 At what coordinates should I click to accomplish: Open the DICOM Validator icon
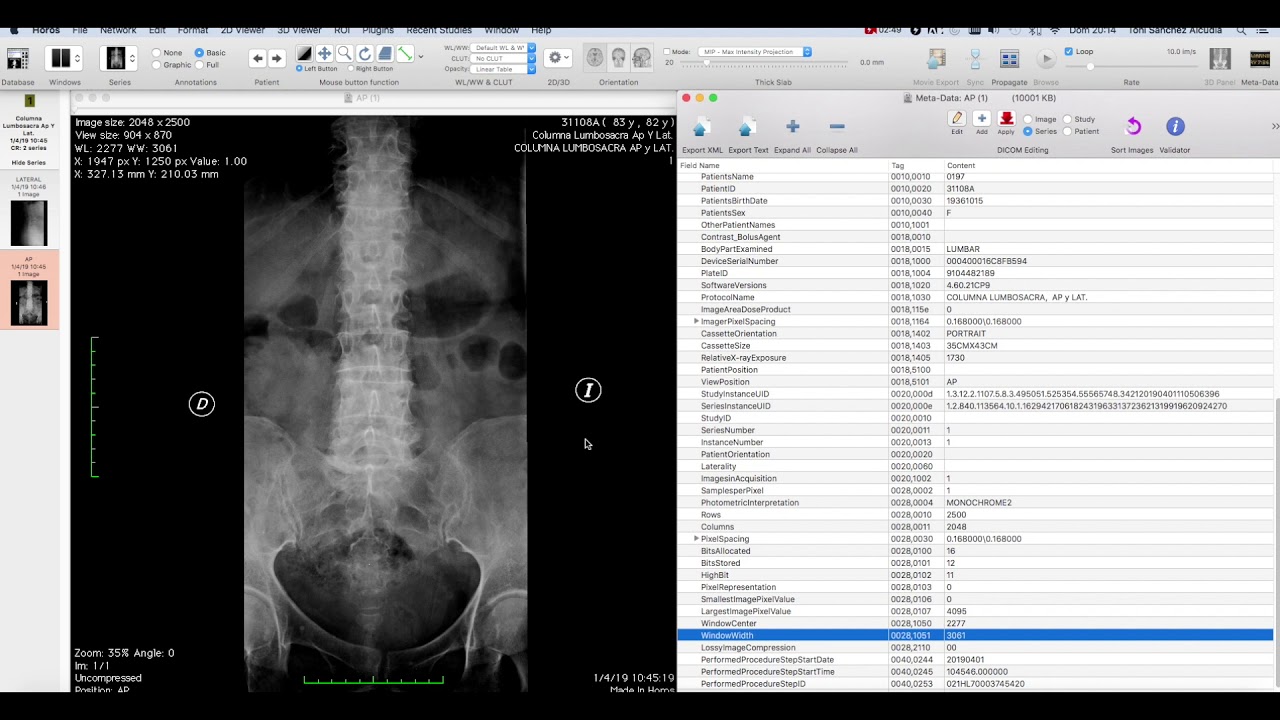tap(1175, 126)
